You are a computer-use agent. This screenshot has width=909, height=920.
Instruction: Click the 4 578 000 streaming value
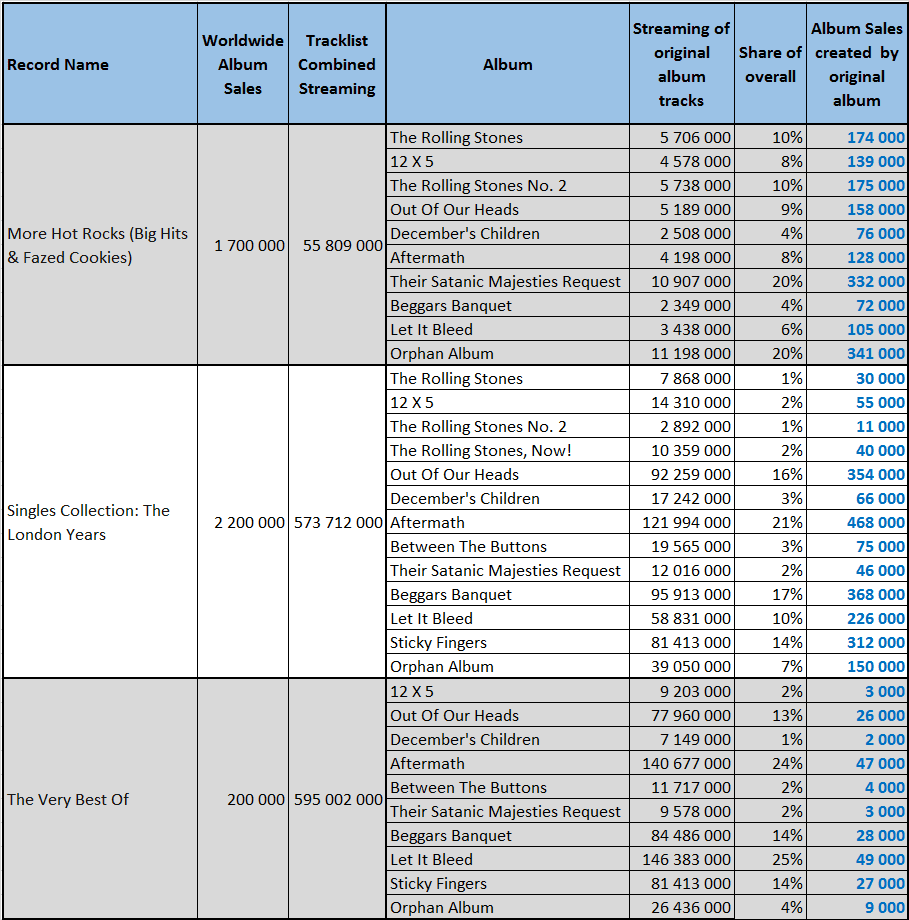(695, 161)
